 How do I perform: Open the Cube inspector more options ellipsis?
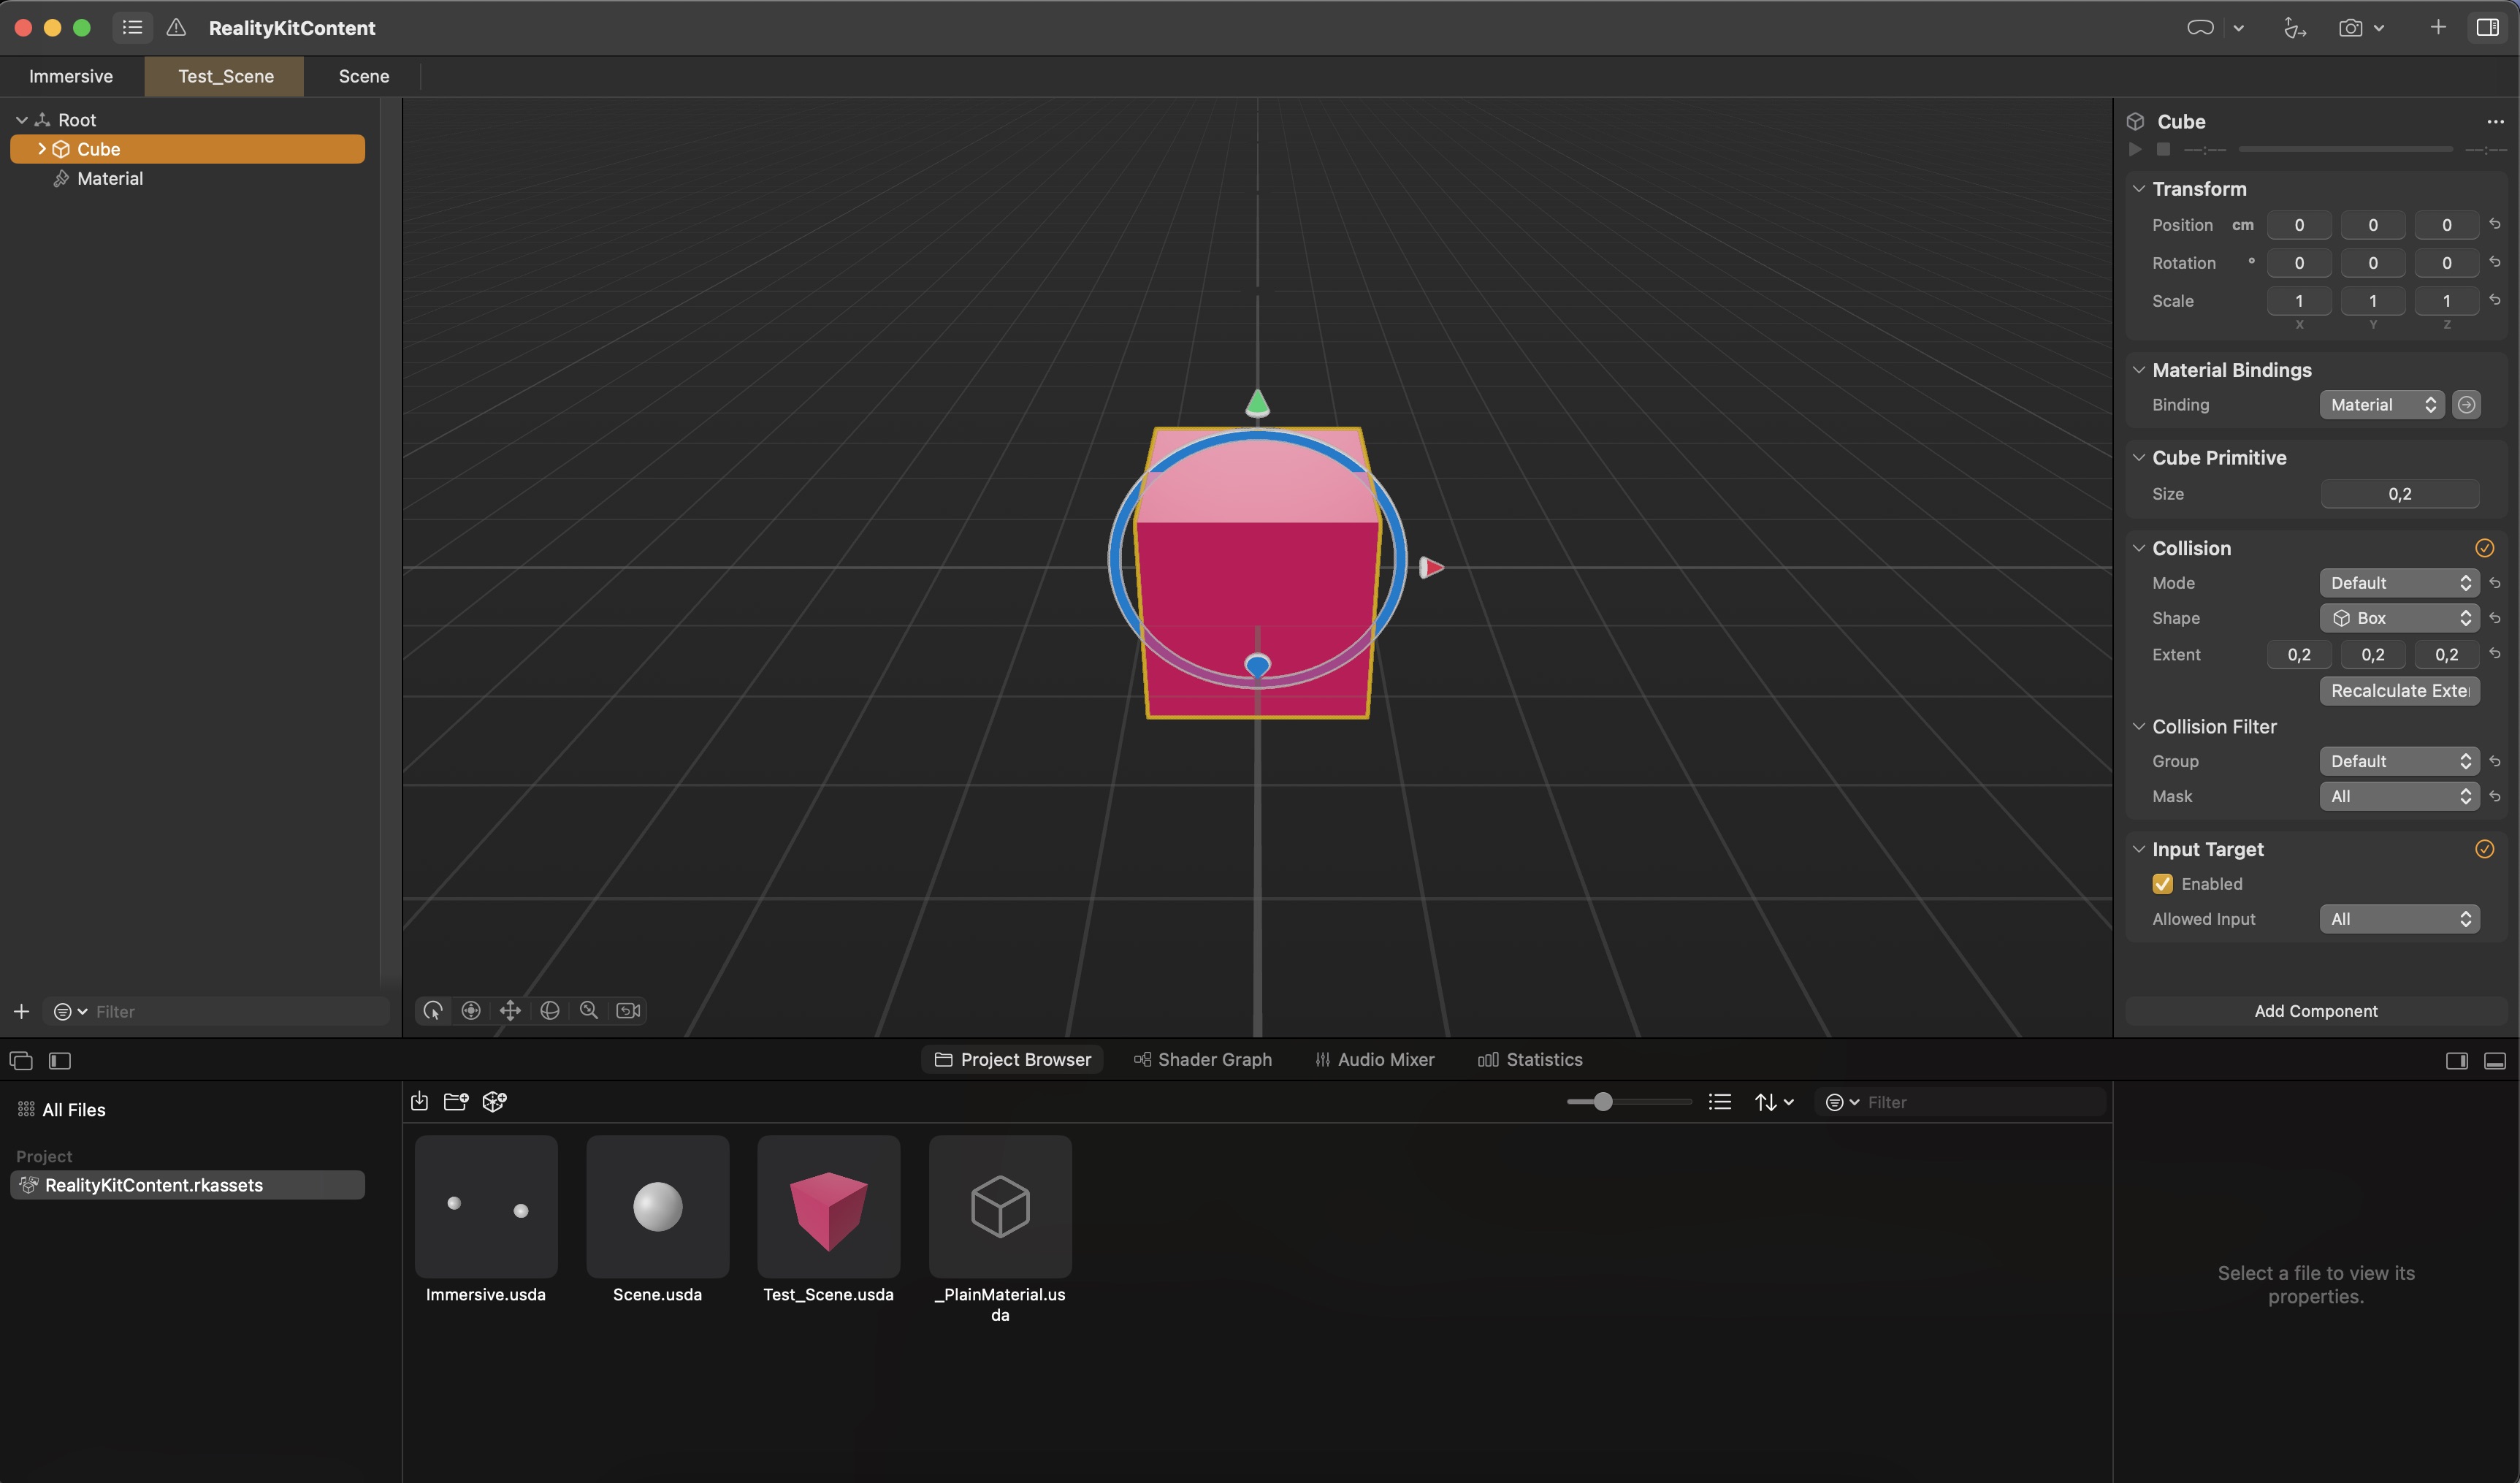click(x=2495, y=121)
